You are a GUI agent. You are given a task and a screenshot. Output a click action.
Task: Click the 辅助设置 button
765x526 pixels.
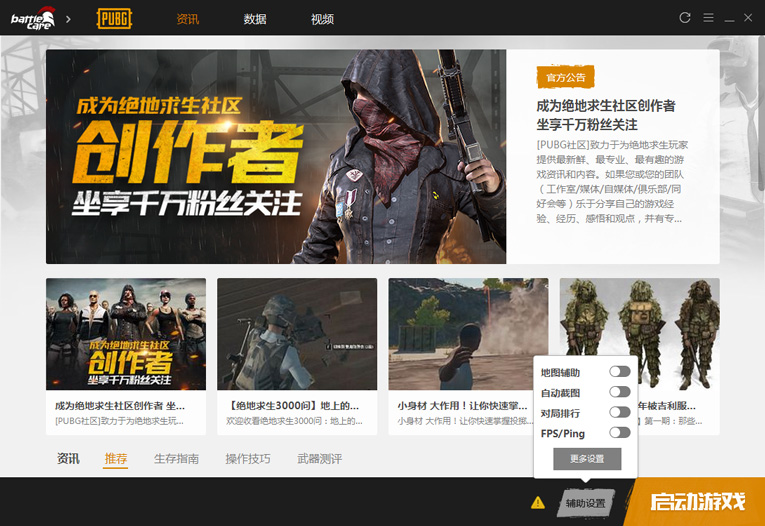585,503
